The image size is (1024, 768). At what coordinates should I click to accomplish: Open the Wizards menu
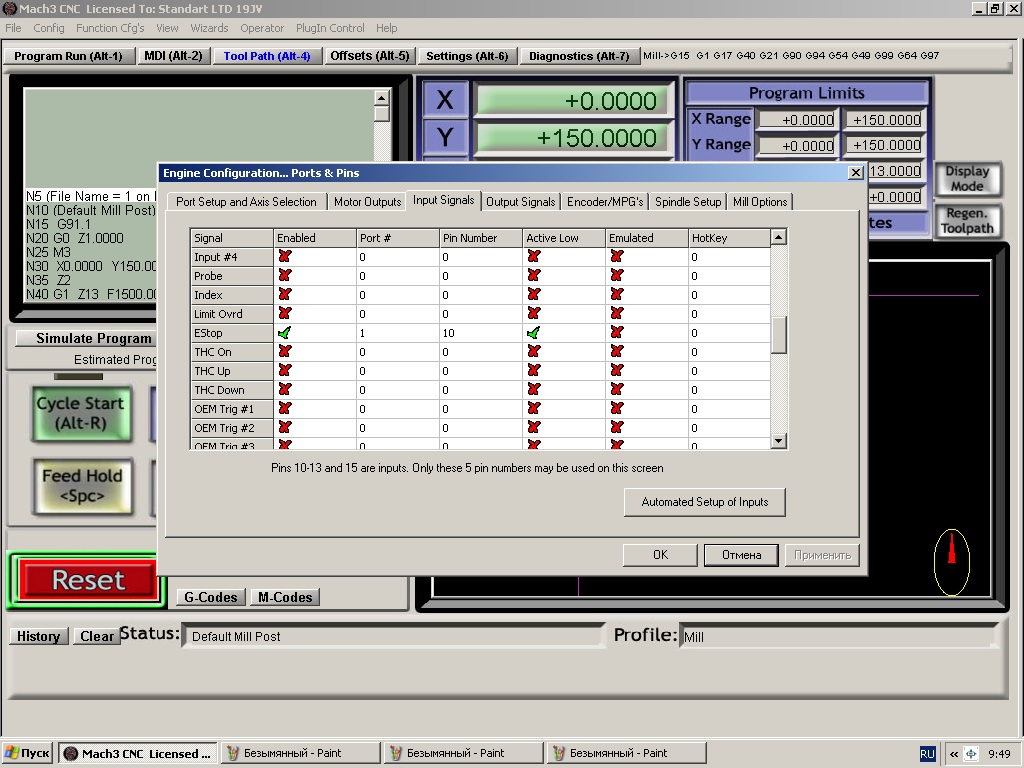[x=209, y=28]
